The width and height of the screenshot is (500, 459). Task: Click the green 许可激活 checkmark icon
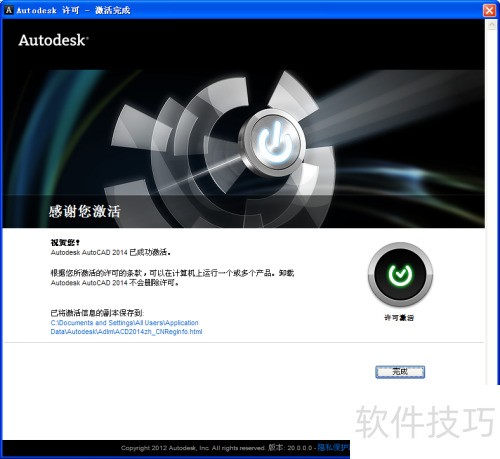(x=400, y=275)
